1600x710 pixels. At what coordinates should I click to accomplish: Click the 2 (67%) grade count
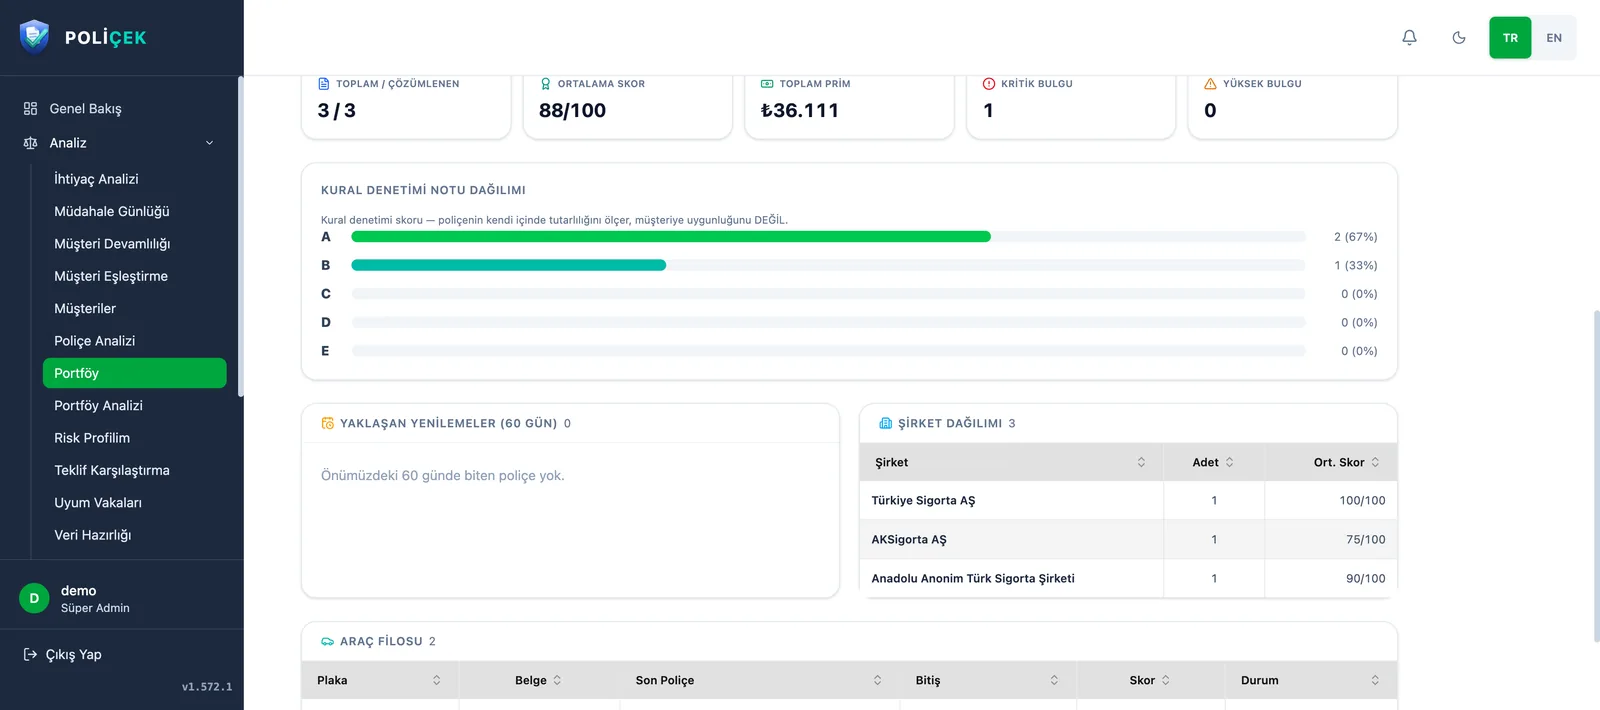(1355, 237)
